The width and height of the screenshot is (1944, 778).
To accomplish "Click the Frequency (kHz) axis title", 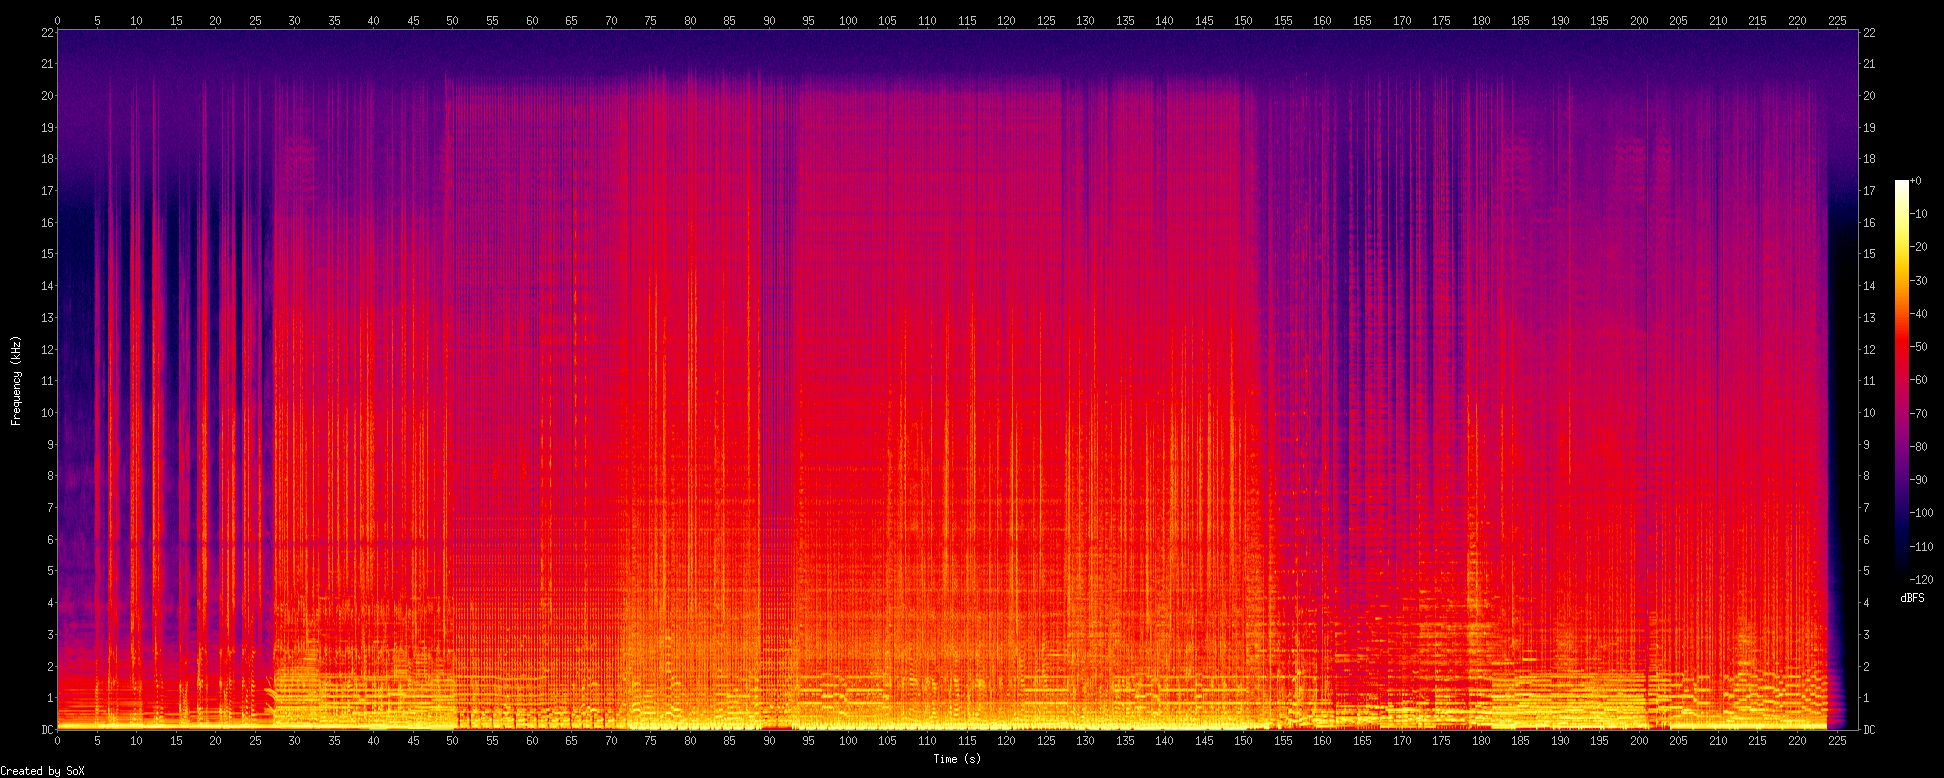I will click(16, 381).
